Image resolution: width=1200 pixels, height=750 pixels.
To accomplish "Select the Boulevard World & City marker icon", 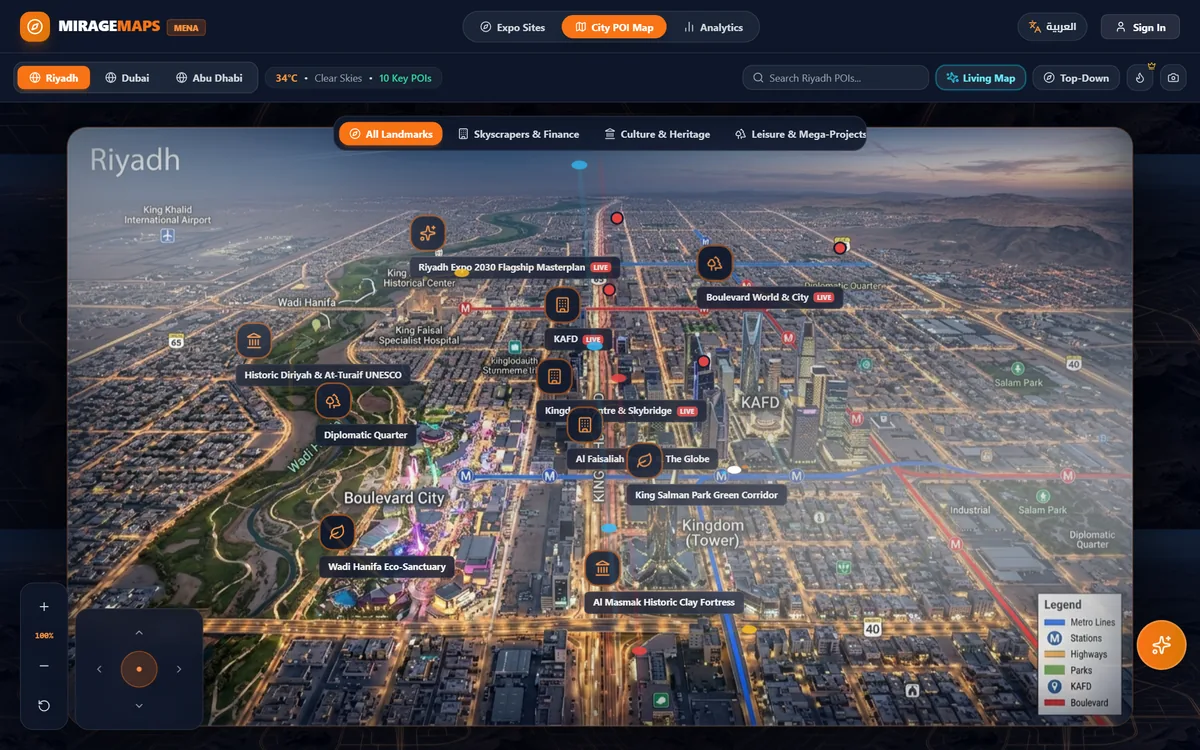I will [715, 264].
